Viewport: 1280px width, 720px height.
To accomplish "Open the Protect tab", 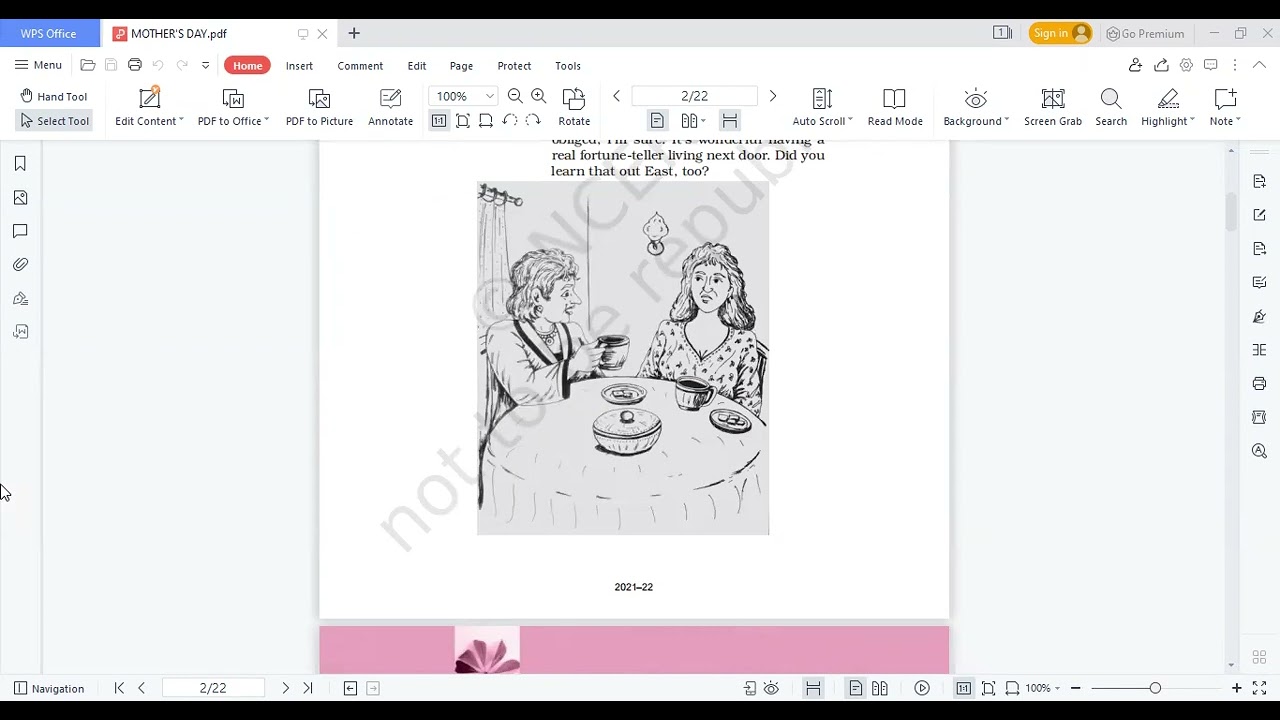I will (x=514, y=66).
